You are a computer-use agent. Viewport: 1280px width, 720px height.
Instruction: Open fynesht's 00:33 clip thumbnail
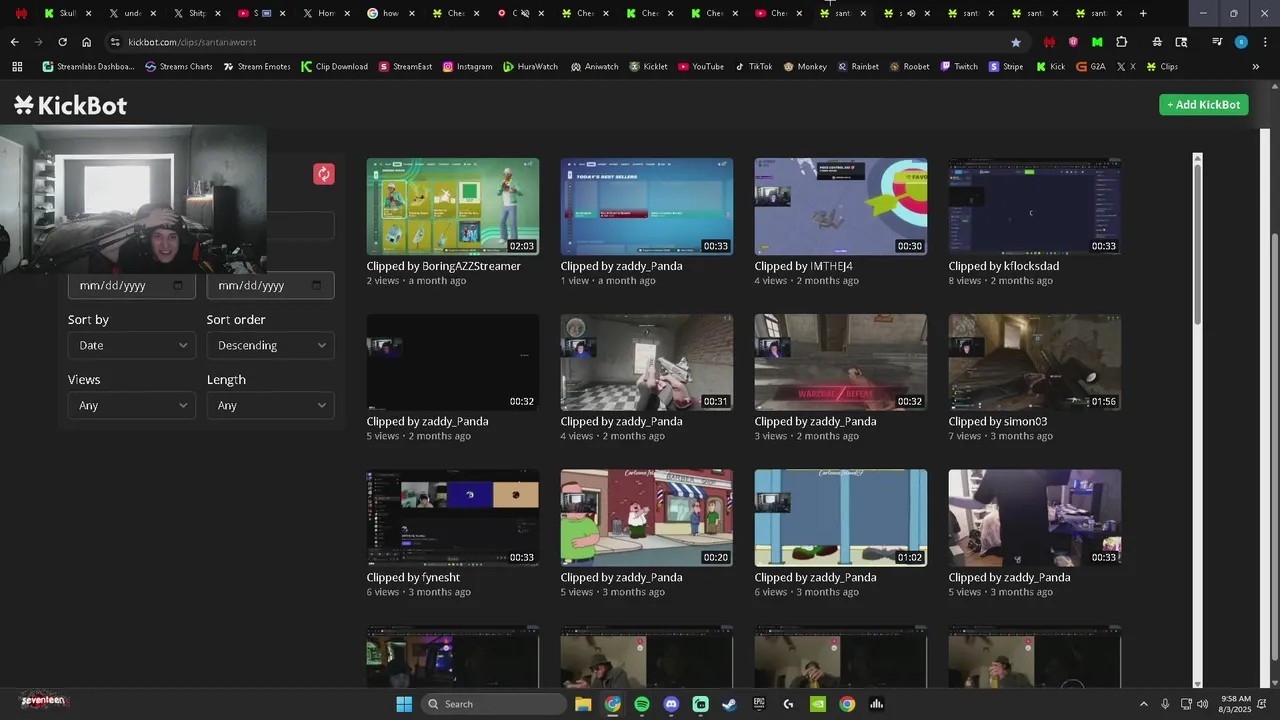453,518
